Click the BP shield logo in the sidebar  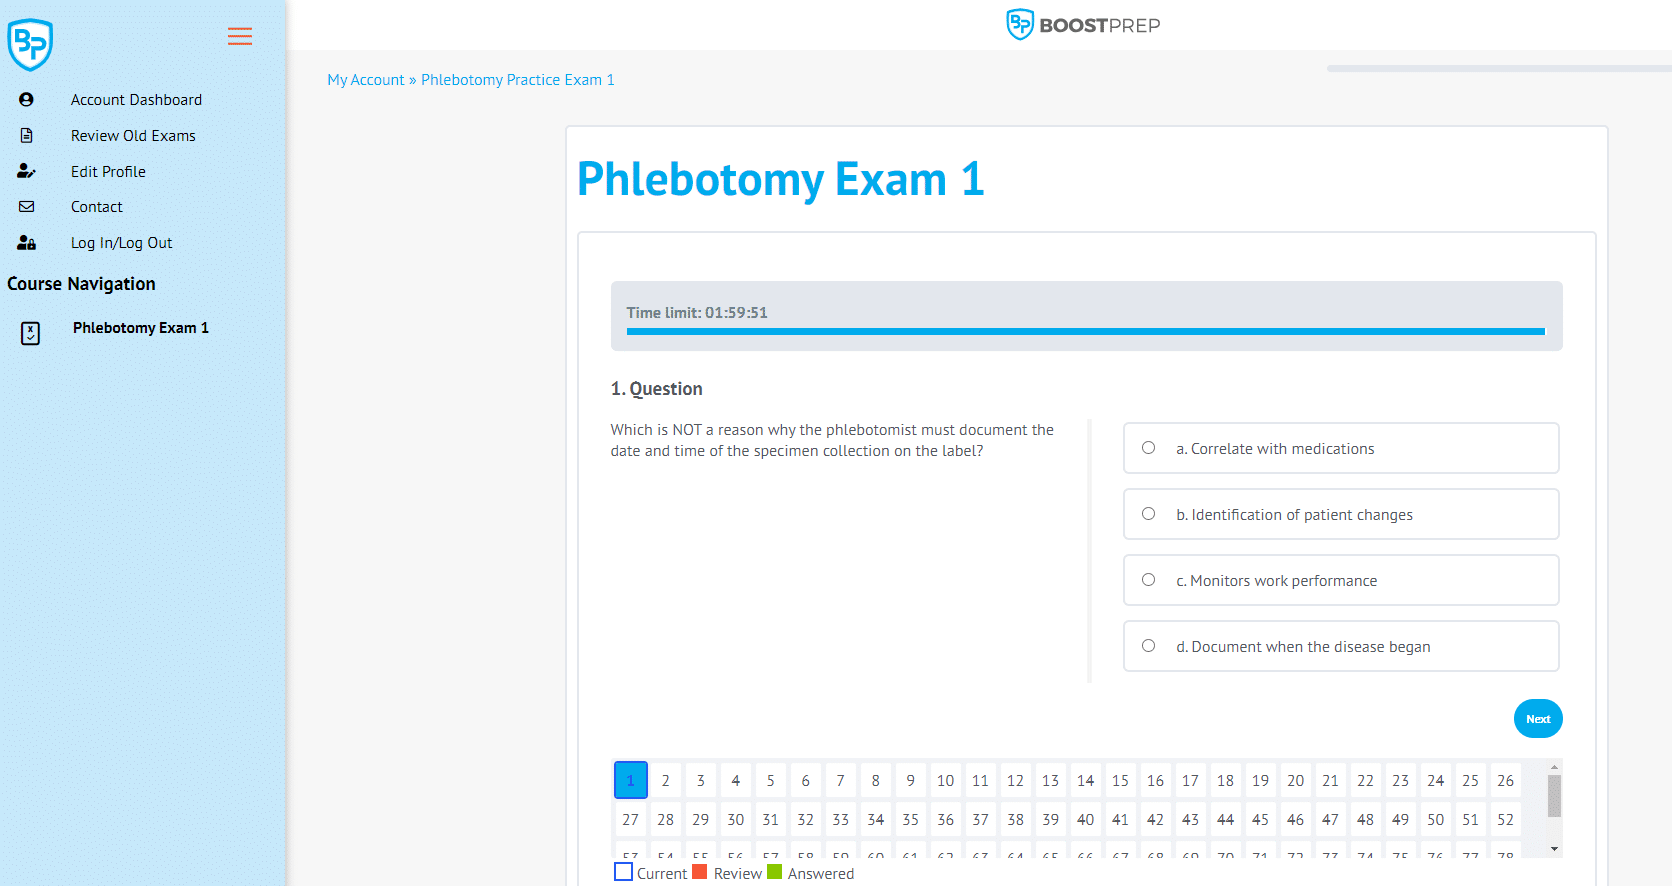tap(30, 44)
